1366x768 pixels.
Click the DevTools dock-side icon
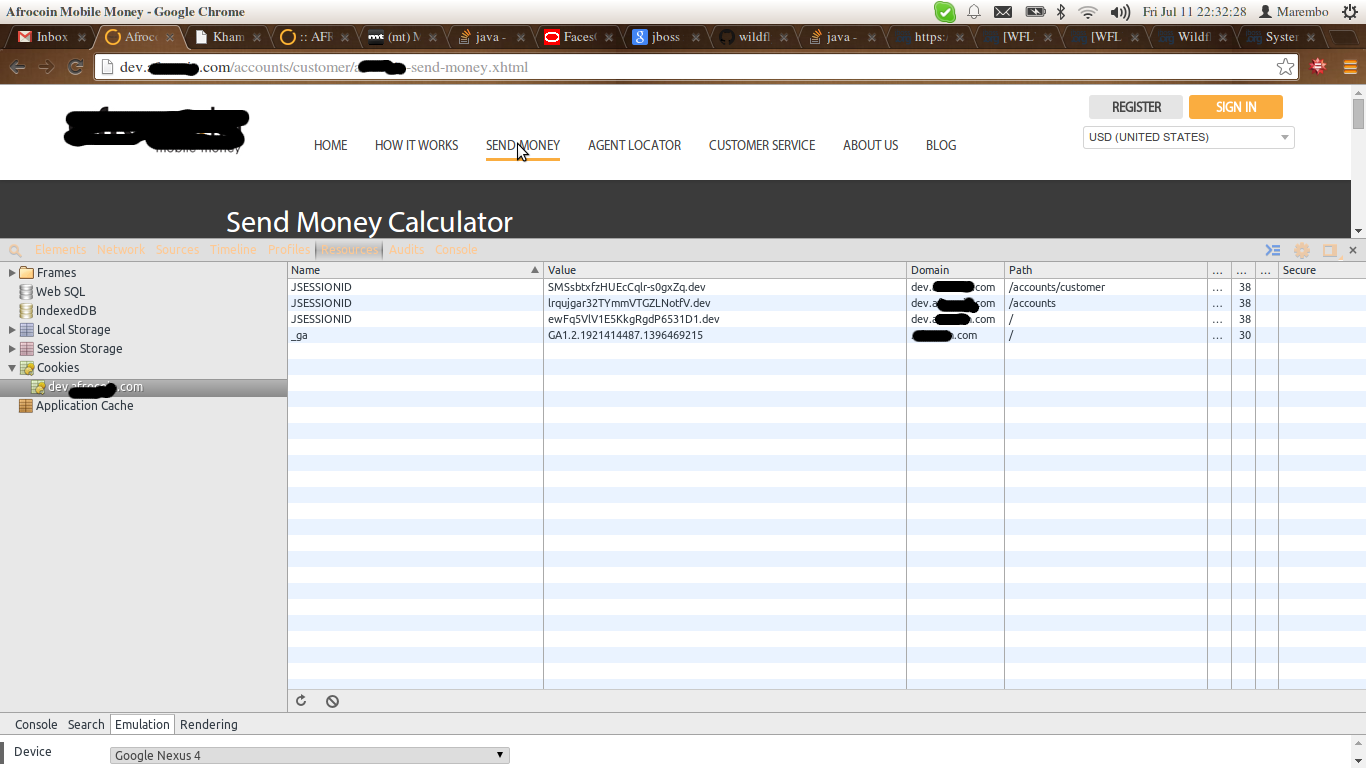tap(1330, 250)
